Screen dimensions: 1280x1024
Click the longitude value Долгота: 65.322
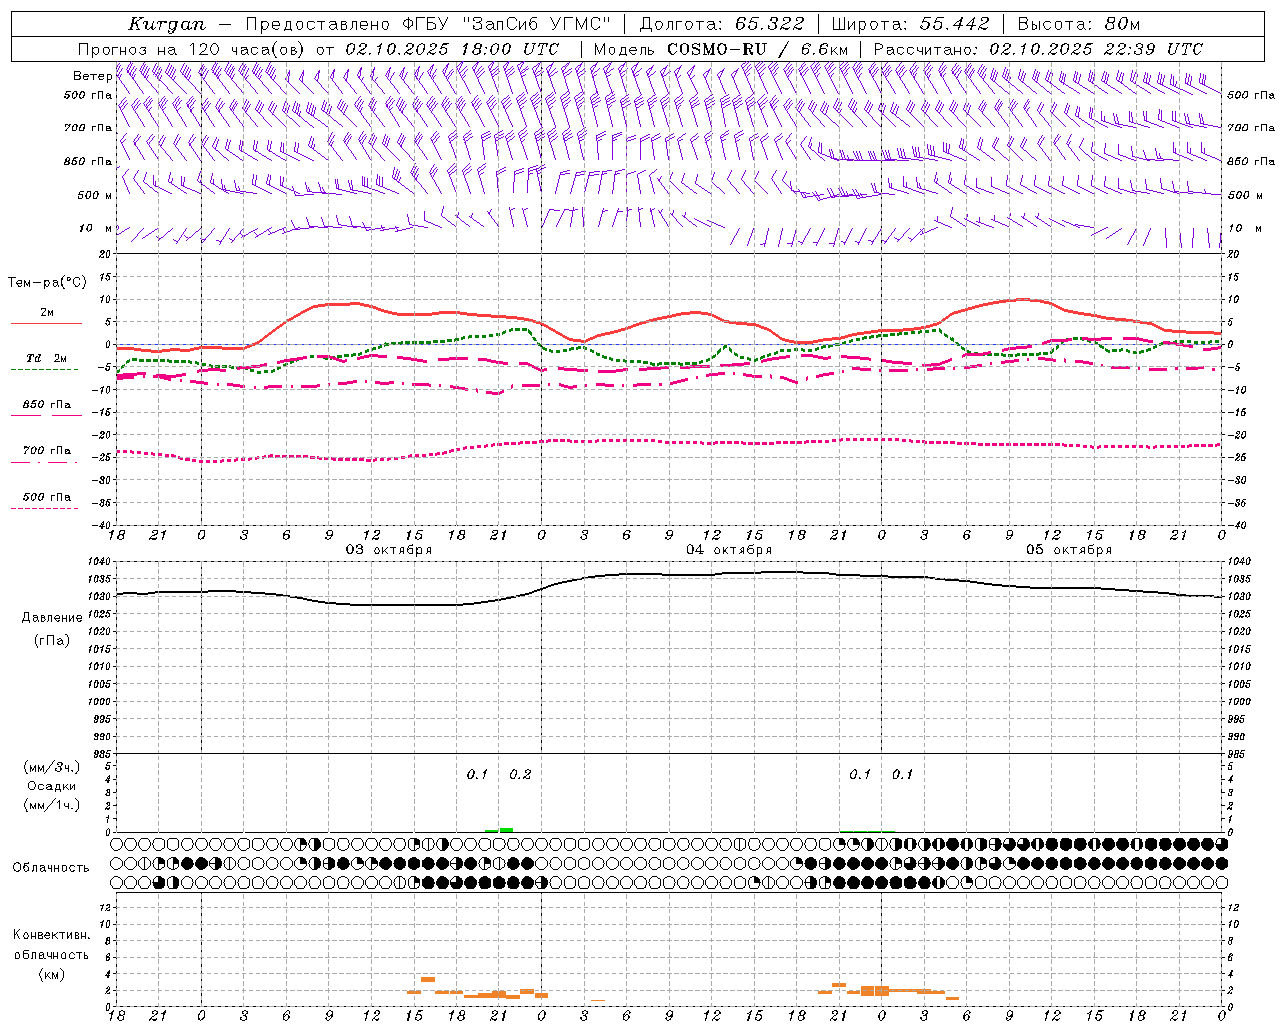click(721, 24)
